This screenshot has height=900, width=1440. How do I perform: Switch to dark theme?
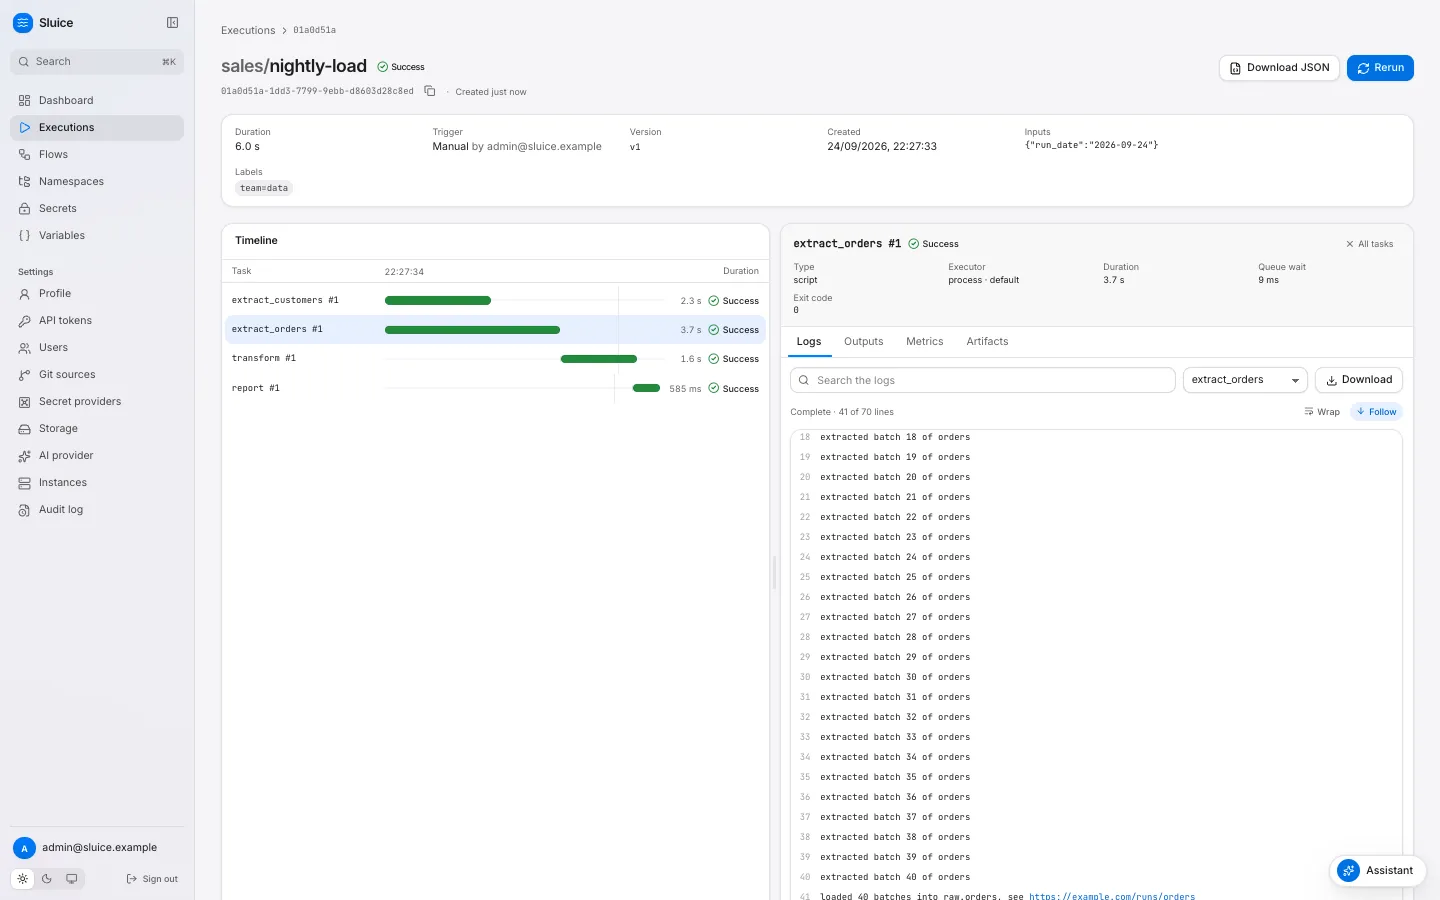pos(47,879)
